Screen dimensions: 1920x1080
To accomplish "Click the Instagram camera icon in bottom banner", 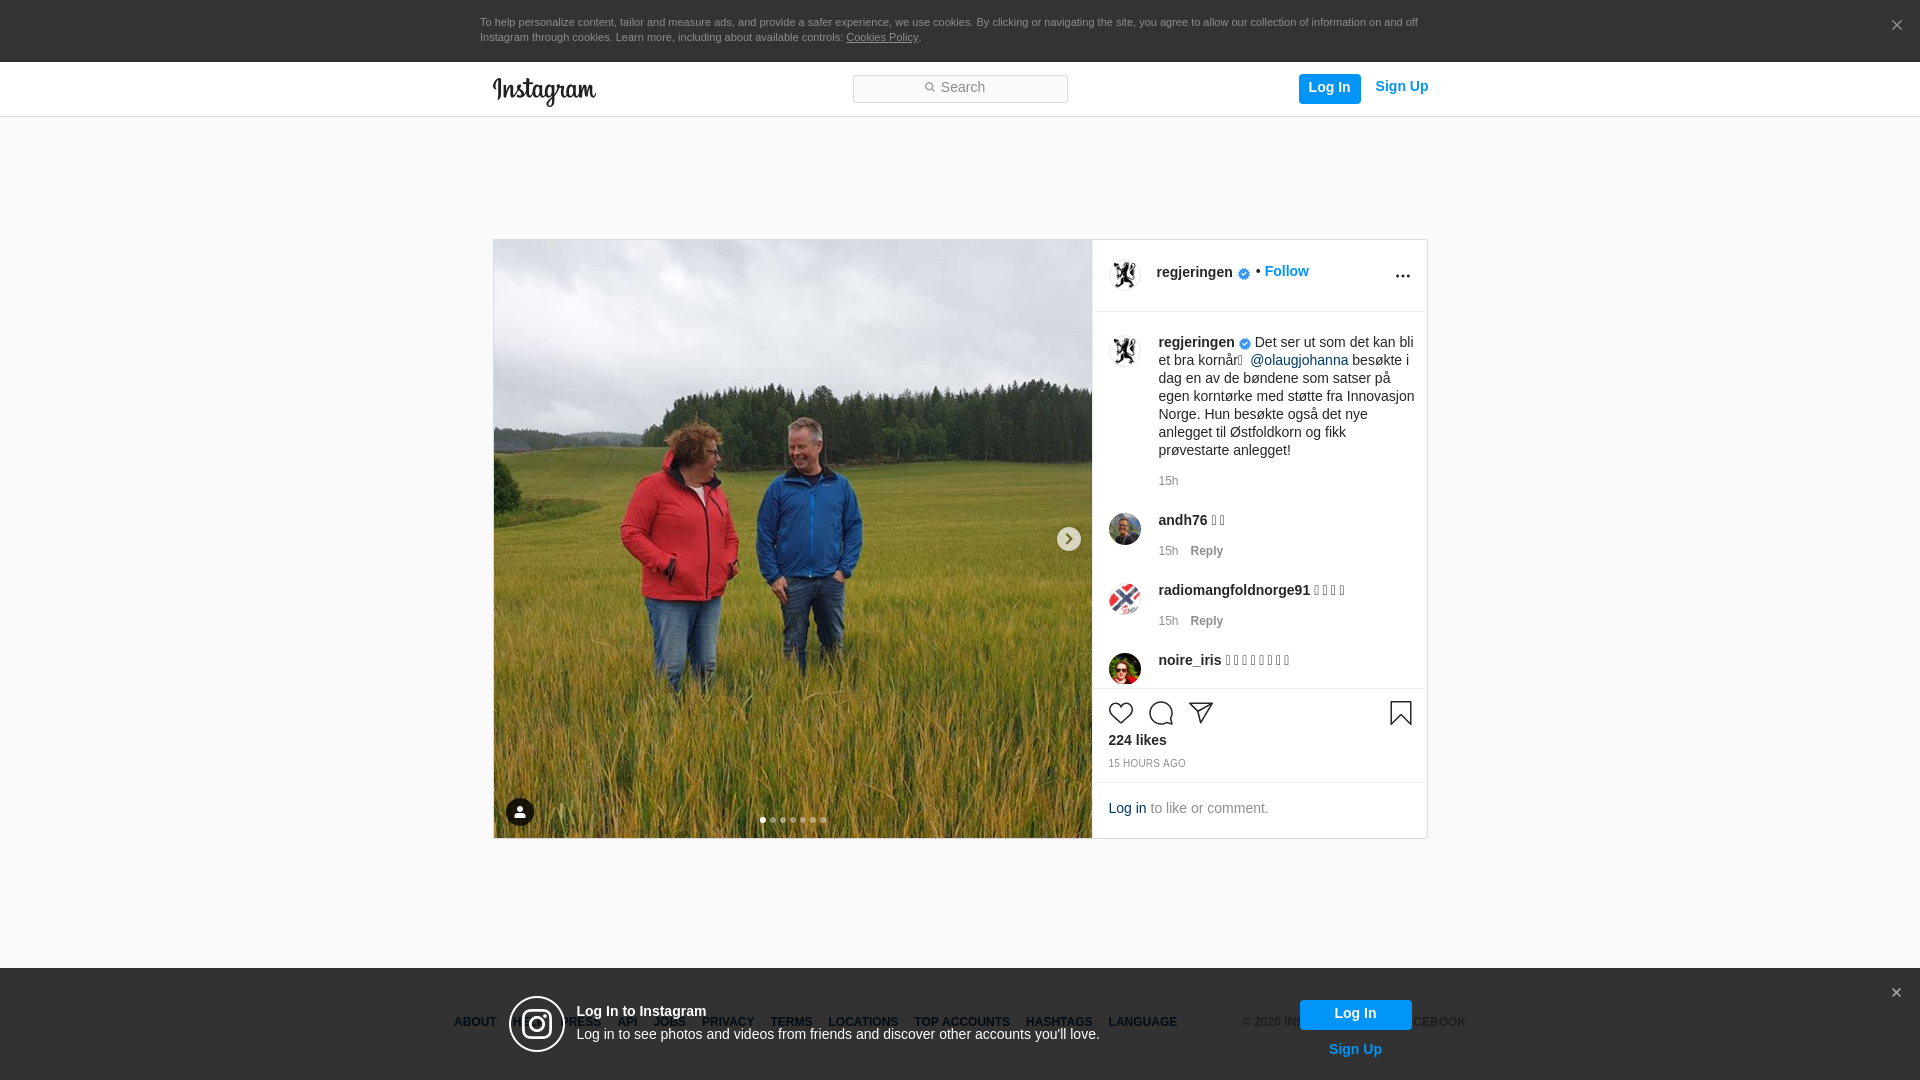I will (x=537, y=1024).
